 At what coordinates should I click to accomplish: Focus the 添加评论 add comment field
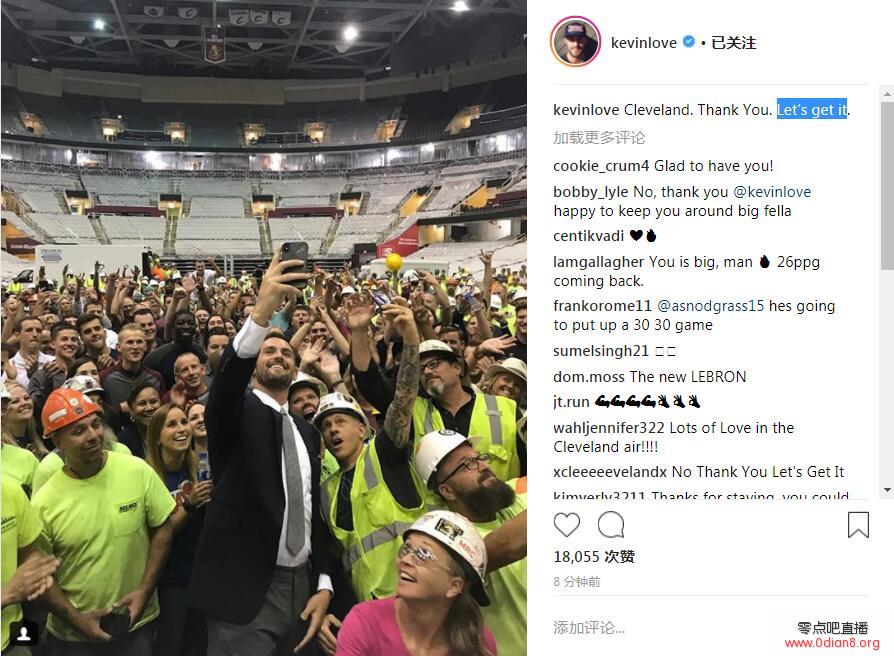[661, 628]
